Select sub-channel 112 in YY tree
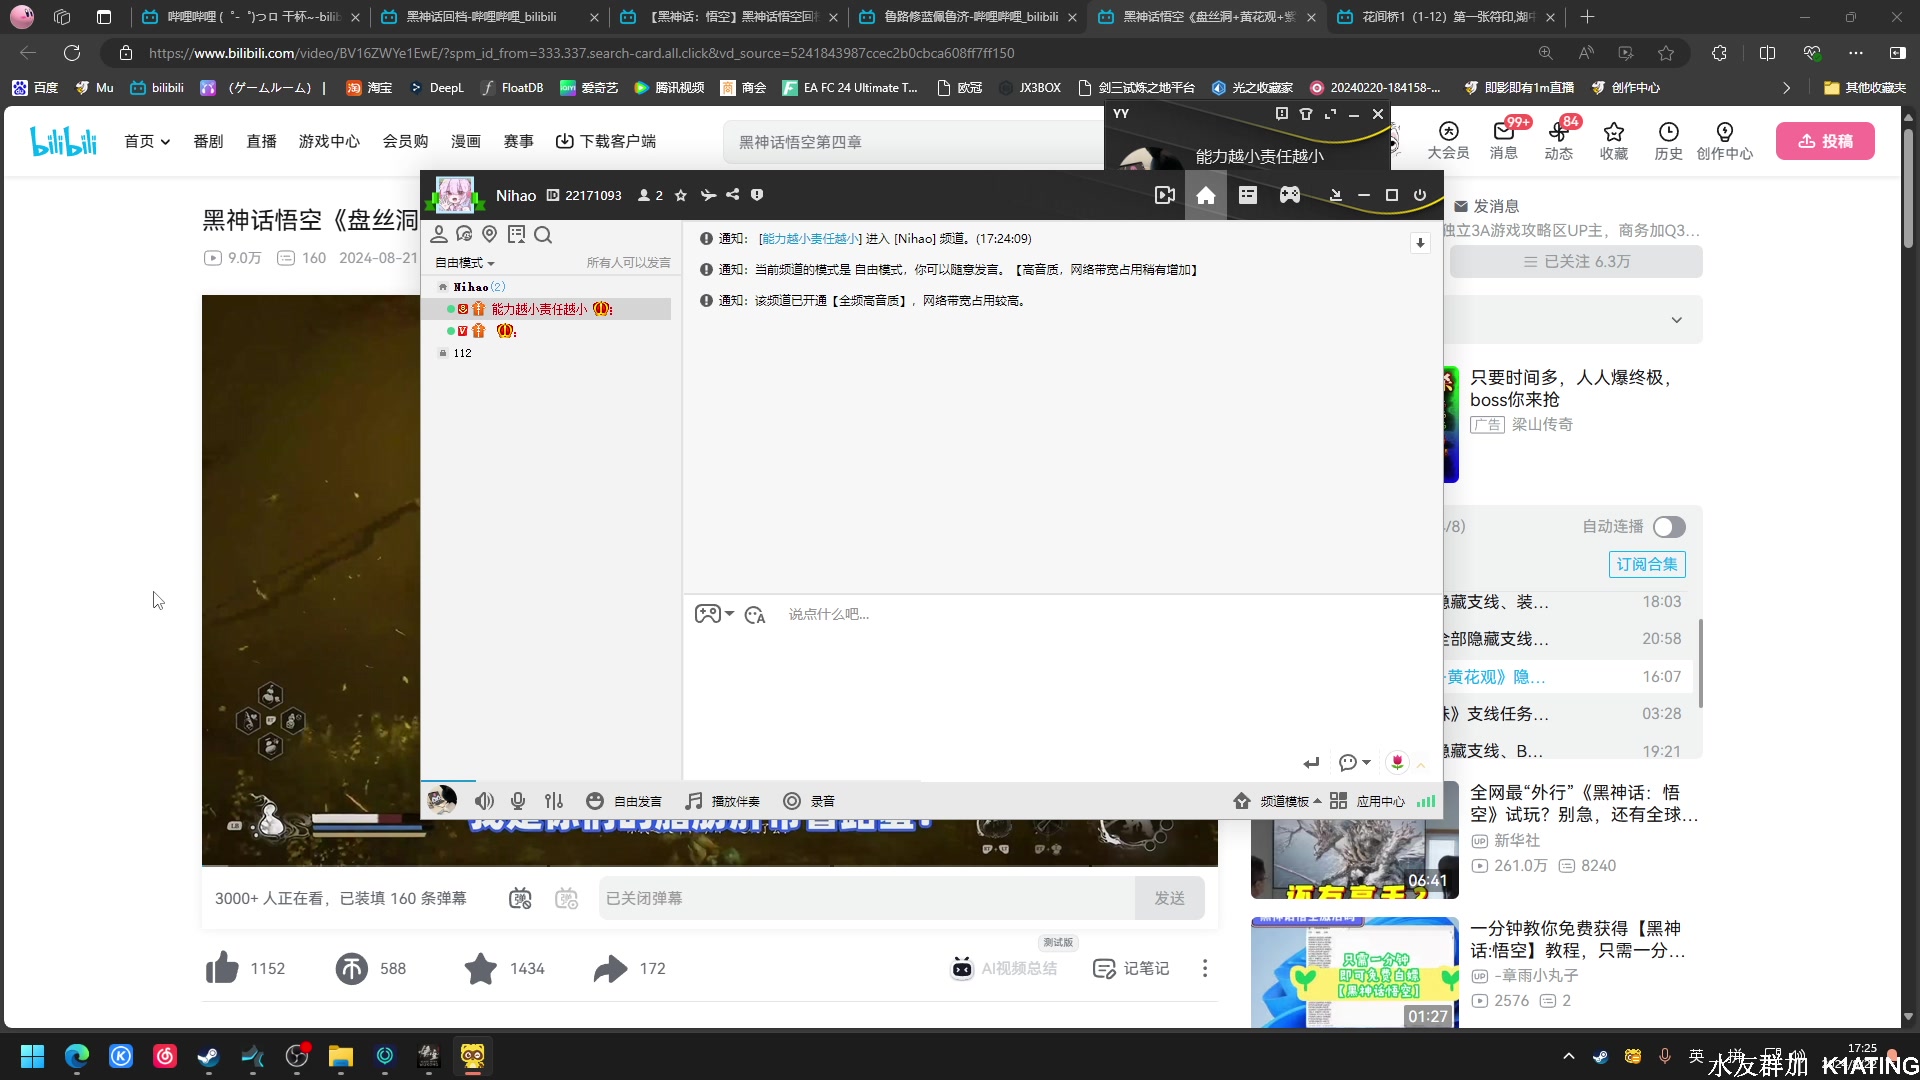The width and height of the screenshot is (1920, 1080). pos(462,353)
